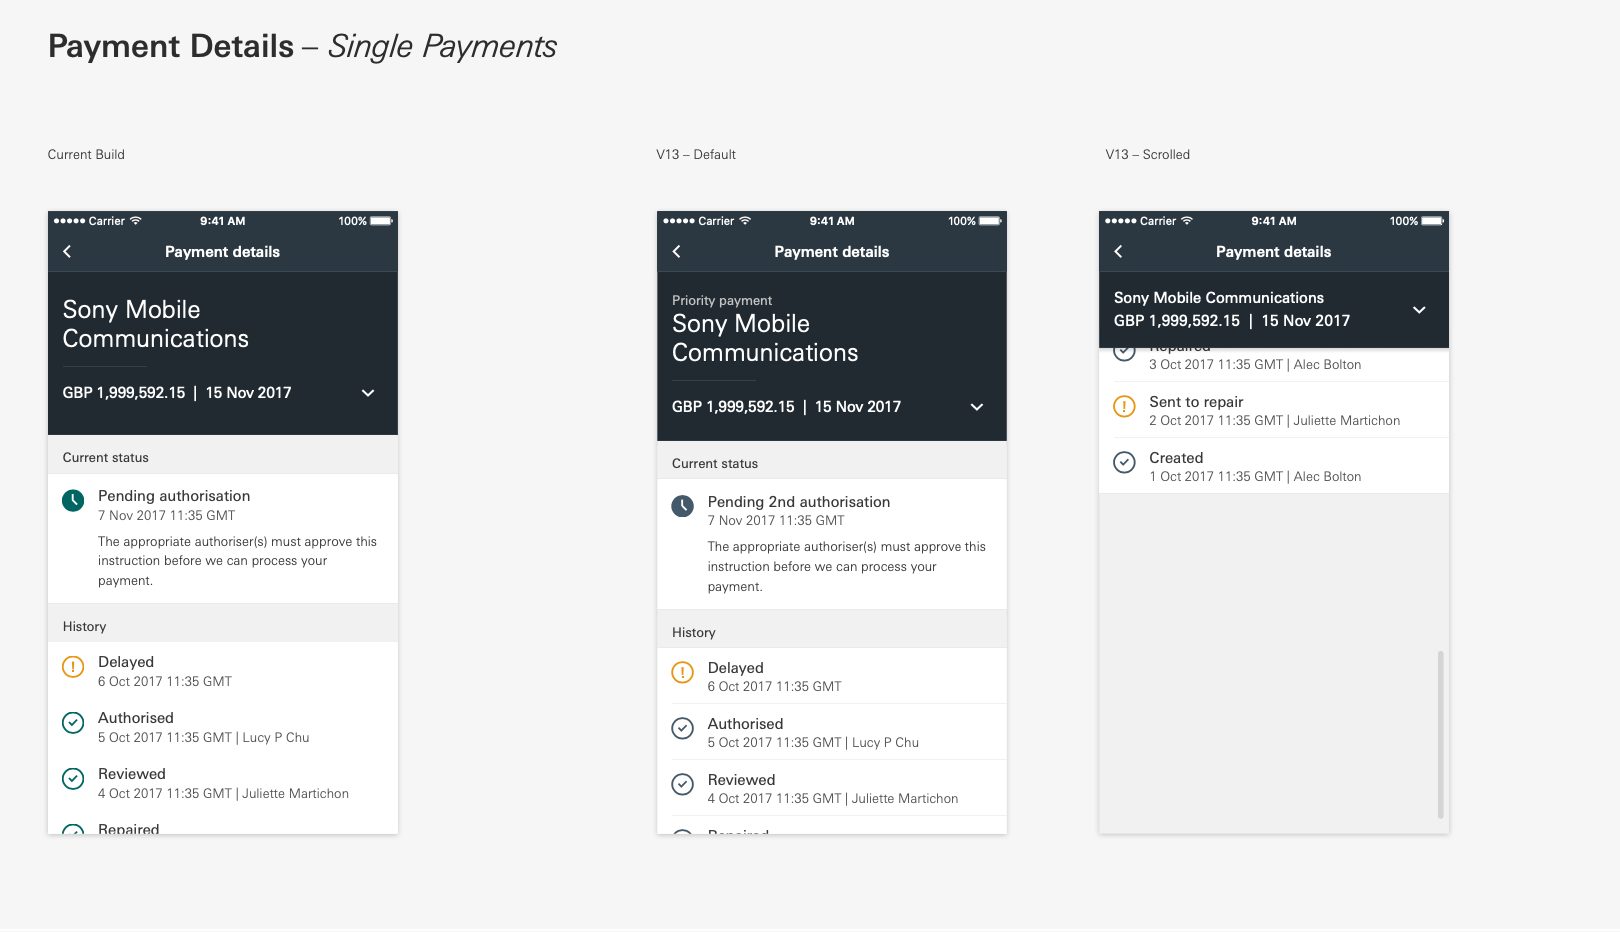1620x932 pixels.
Task: Select the Payment details title in Current Build
Action: [222, 251]
